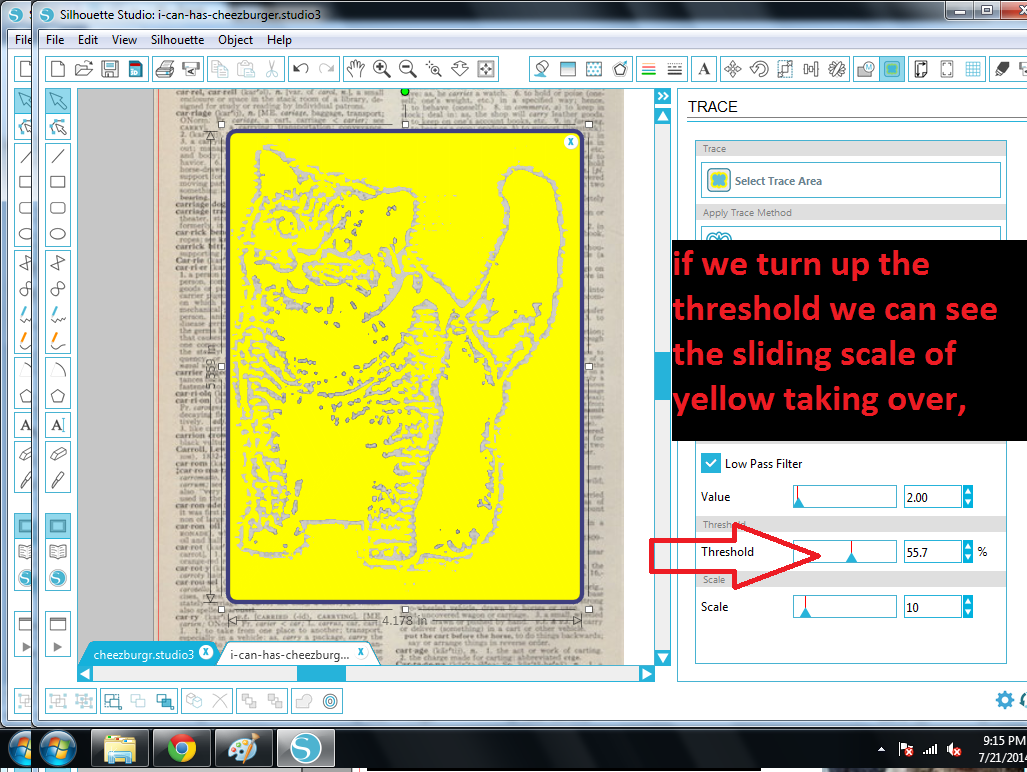Pick the Edit Points tool
This screenshot has width=1027, height=772.
coord(58,126)
